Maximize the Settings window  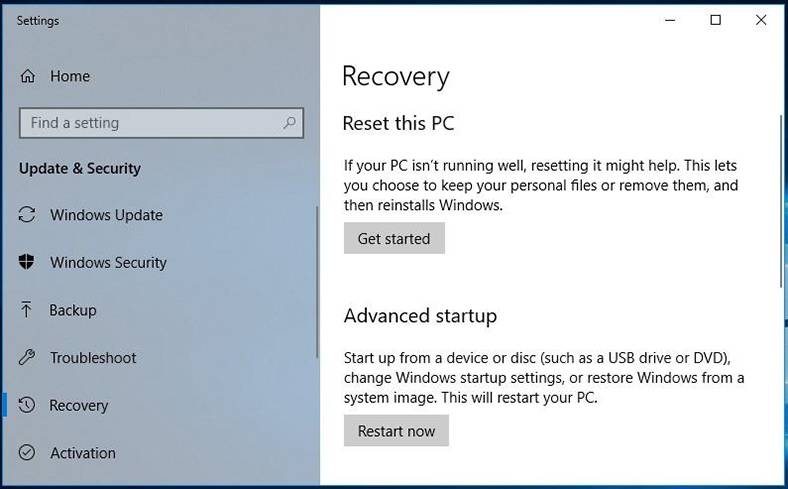[716, 20]
